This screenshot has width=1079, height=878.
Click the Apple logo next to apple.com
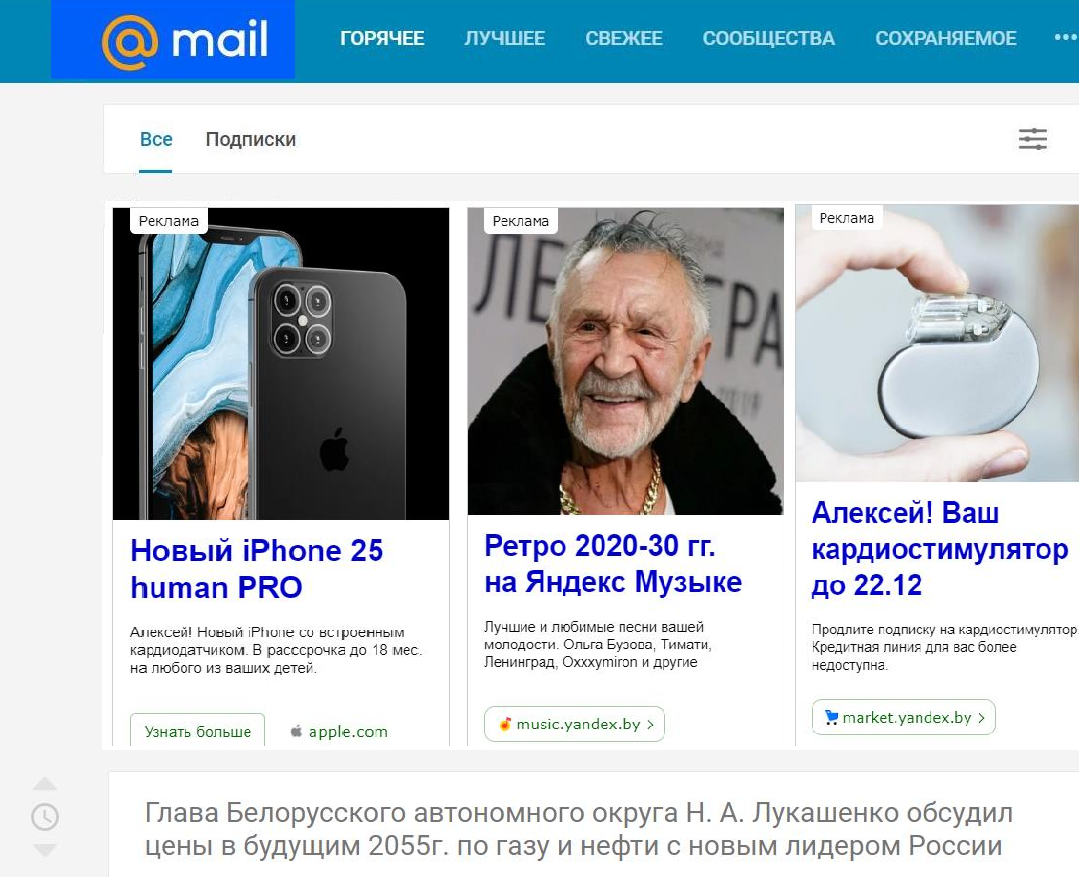click(x=297, y=731)
